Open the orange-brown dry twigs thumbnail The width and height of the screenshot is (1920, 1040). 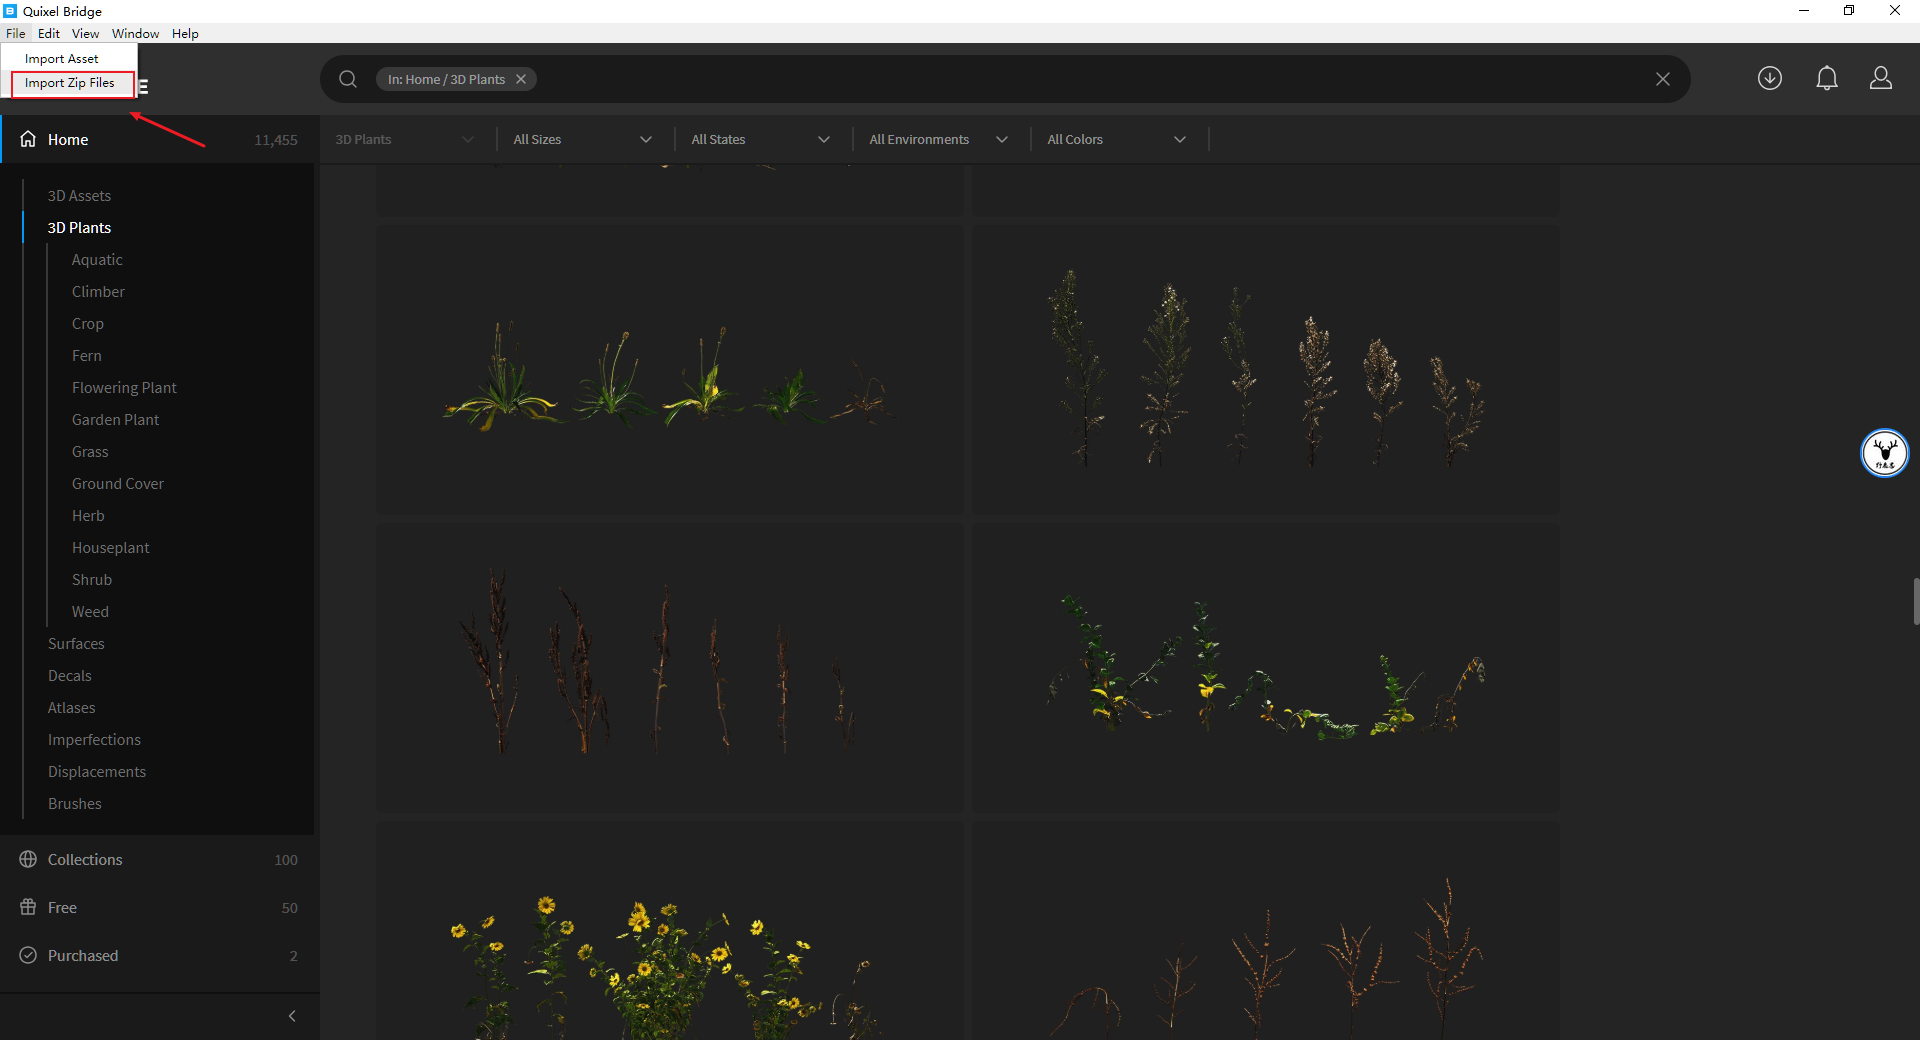1265,931
